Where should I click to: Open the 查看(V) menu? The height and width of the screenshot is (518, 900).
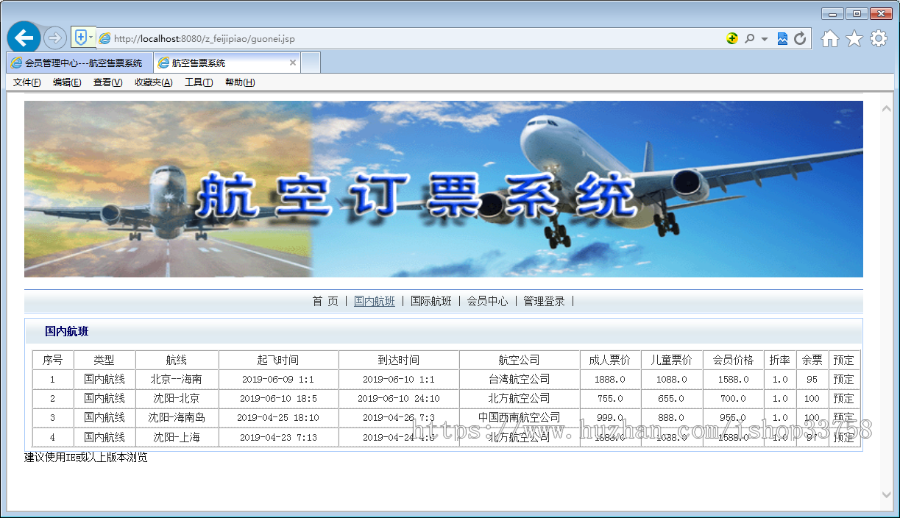108,82
